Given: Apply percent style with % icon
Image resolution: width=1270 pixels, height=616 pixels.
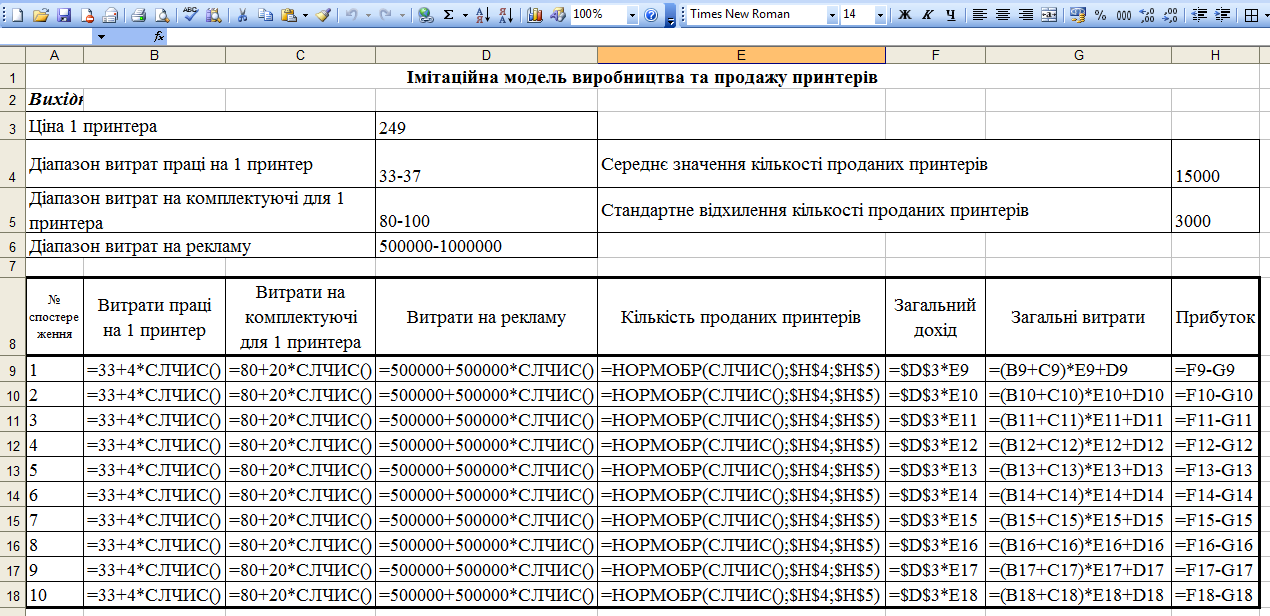Looking at the screenshot, I should pos(1100,15).
